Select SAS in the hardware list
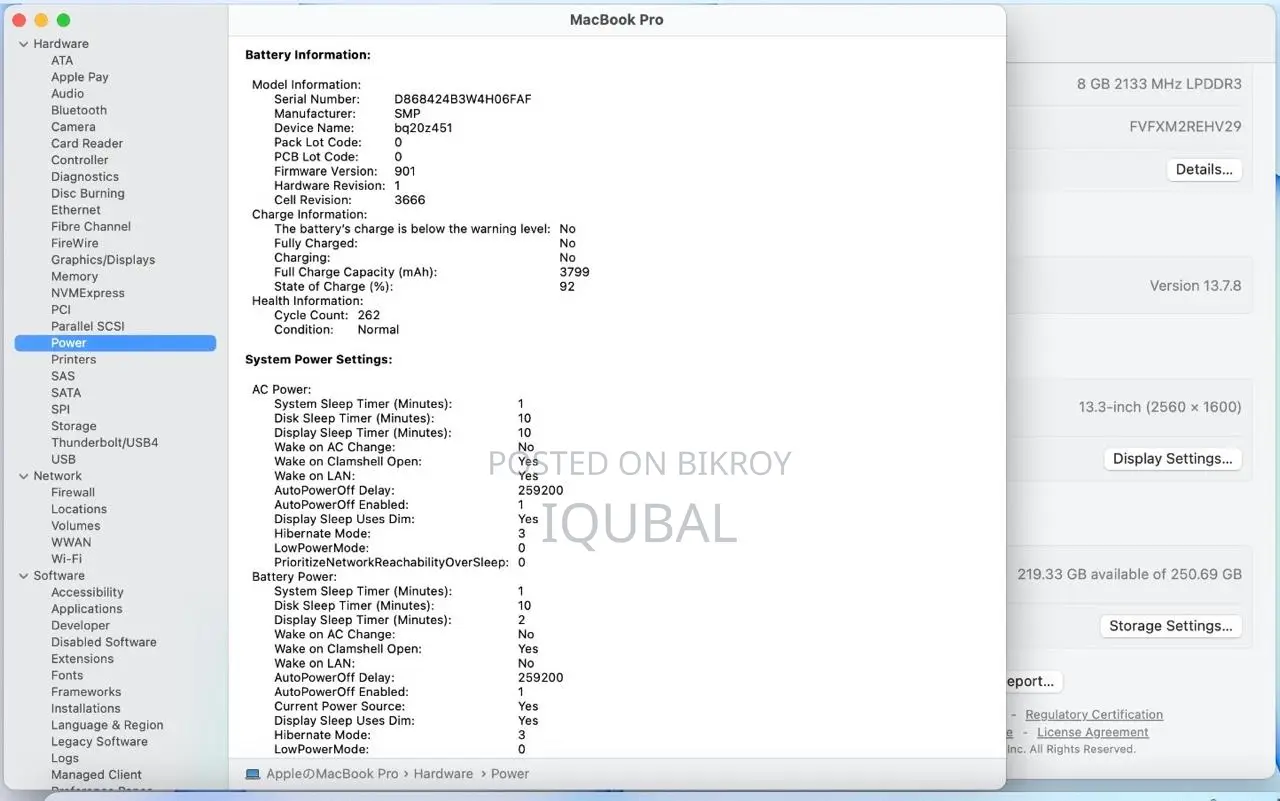1280x801 pixels. (63, 376)
